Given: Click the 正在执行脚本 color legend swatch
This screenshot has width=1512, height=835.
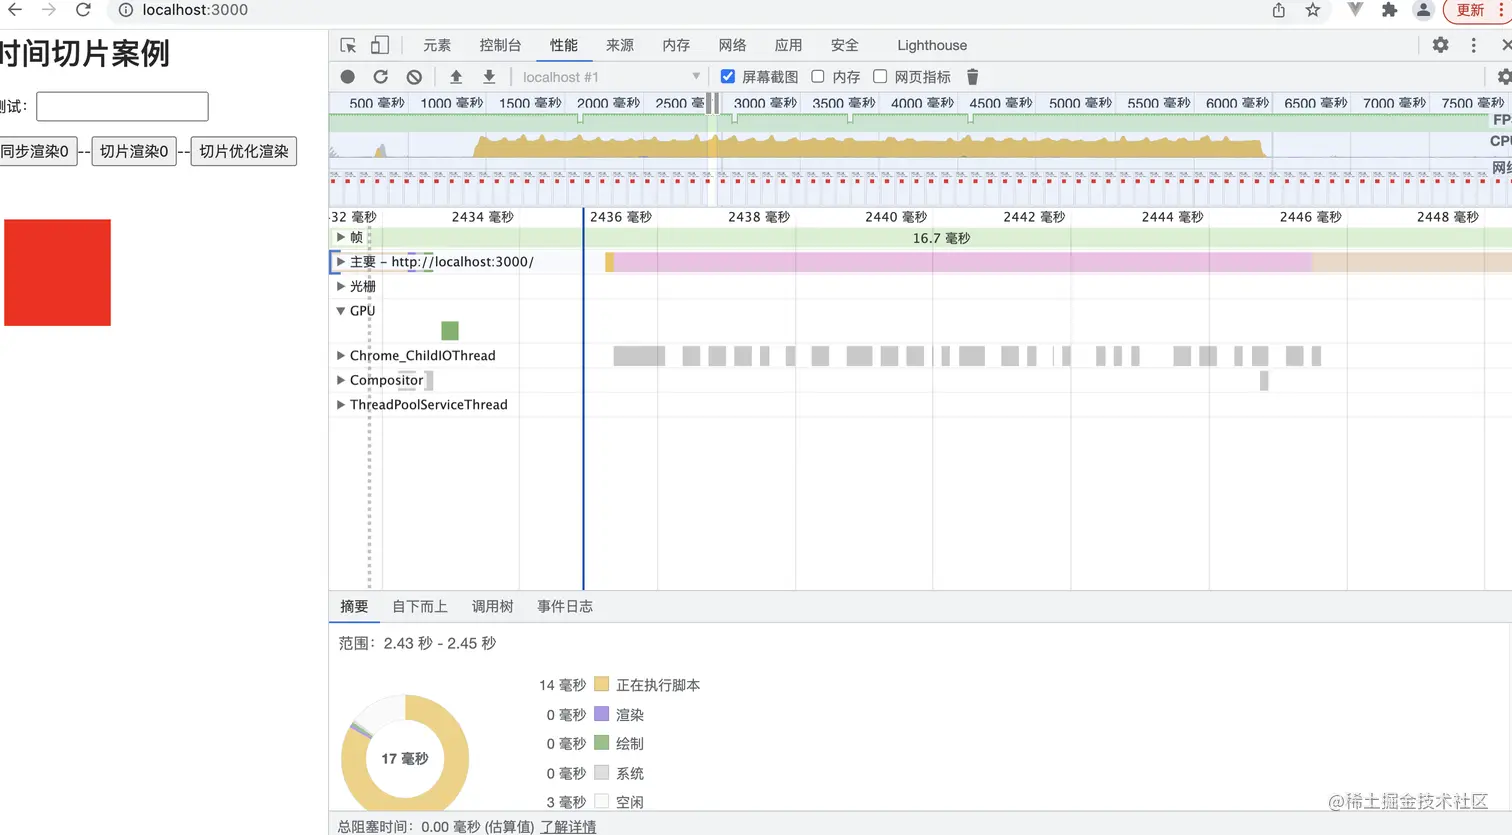Looking at the screenshot, I should [601, 685].
